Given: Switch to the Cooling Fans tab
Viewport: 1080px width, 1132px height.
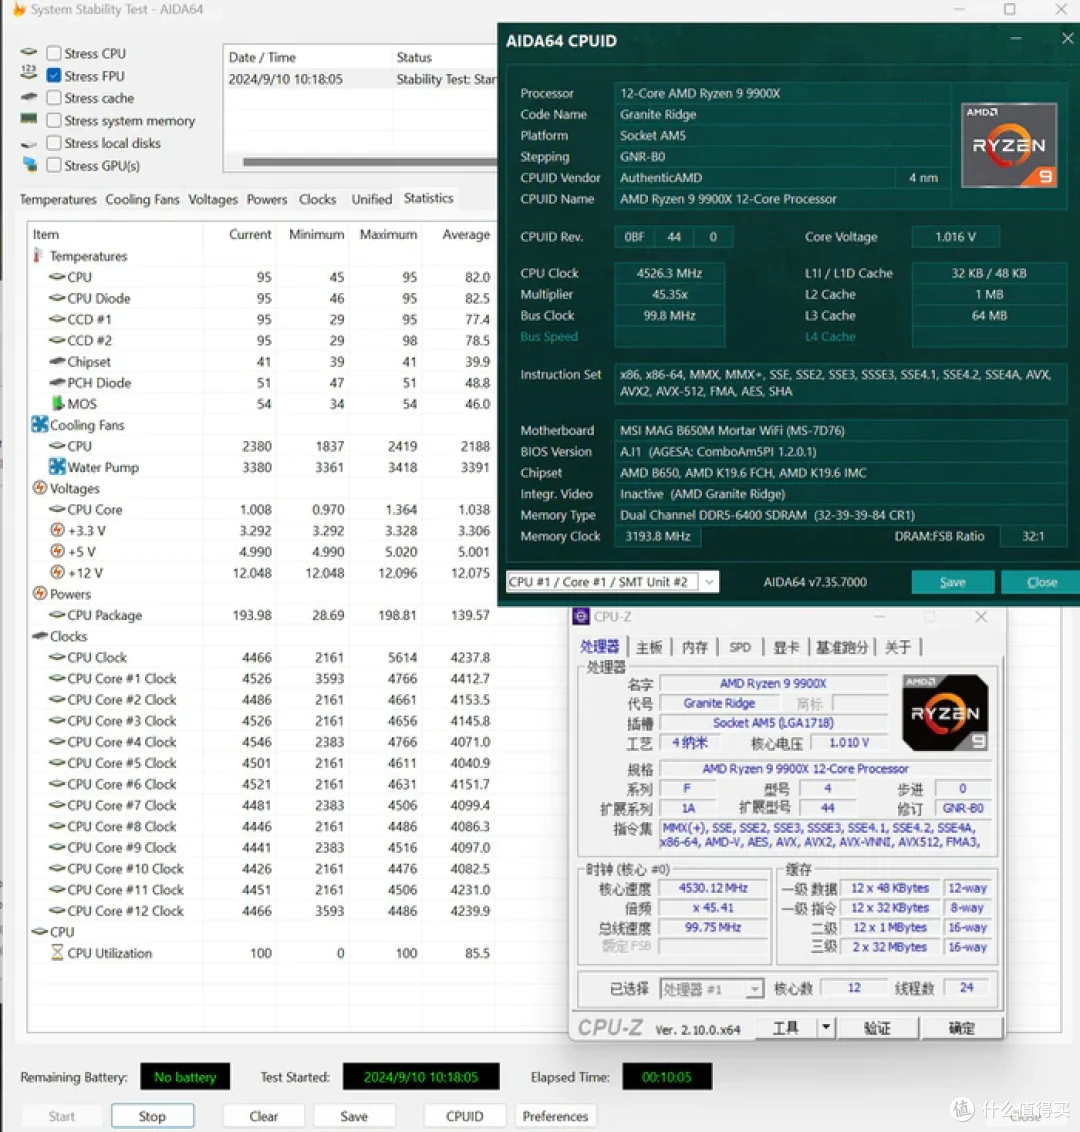Looking at the screenshot, I should pos(142,199).
